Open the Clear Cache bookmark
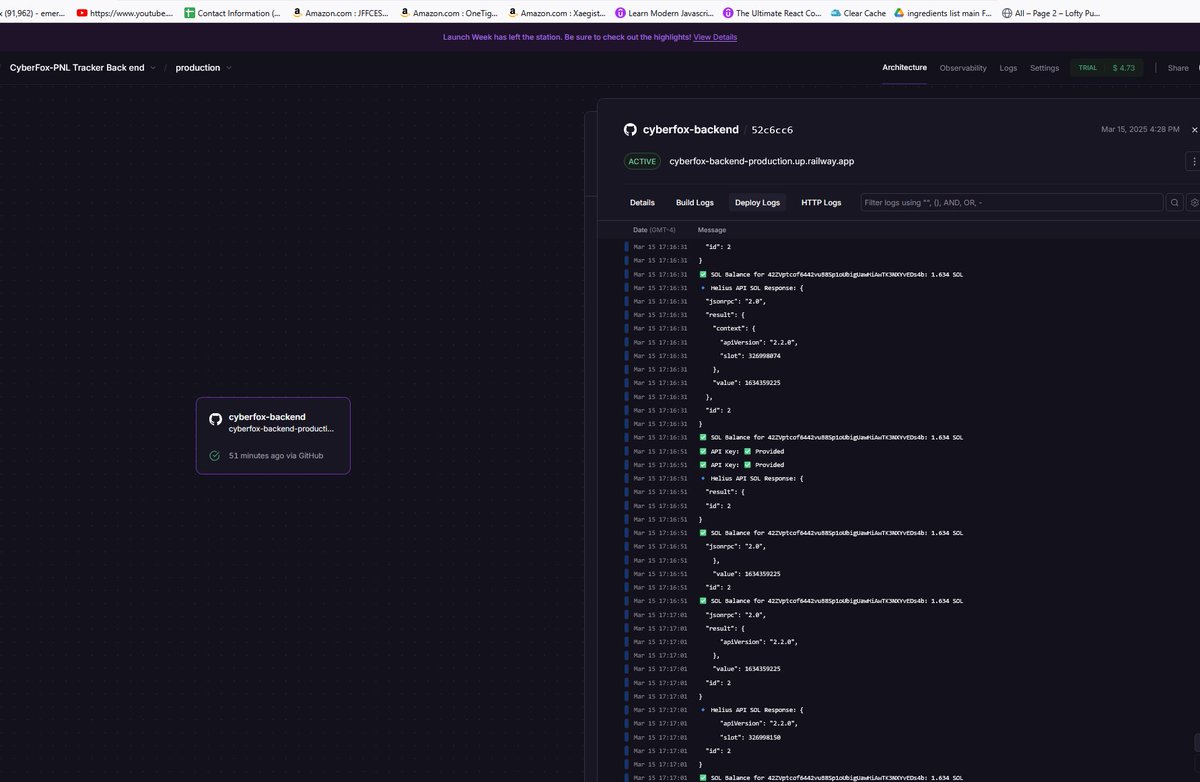The height and width of the screenshot is (782, 1200). point(856,14)
